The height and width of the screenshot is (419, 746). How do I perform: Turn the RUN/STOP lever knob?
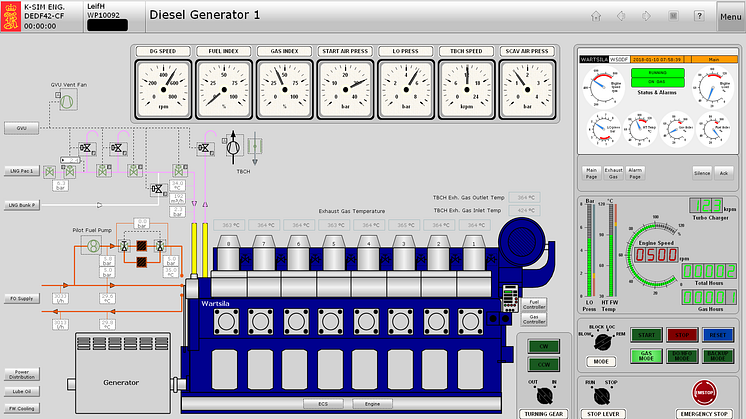pos(602,395)
